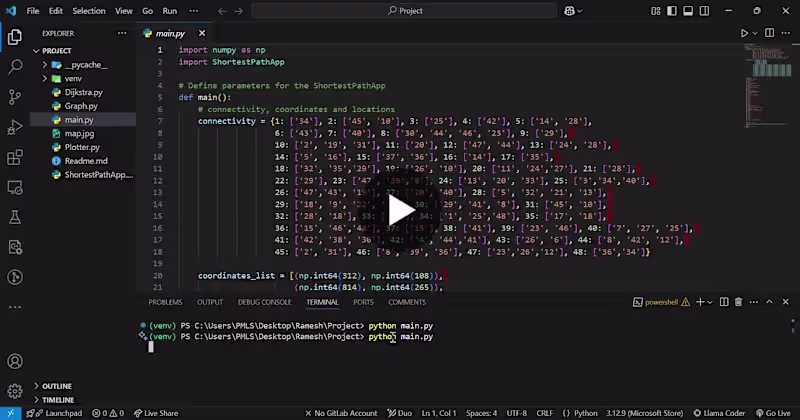Switch to the PROBLEMS panel tab

[165, 302]
